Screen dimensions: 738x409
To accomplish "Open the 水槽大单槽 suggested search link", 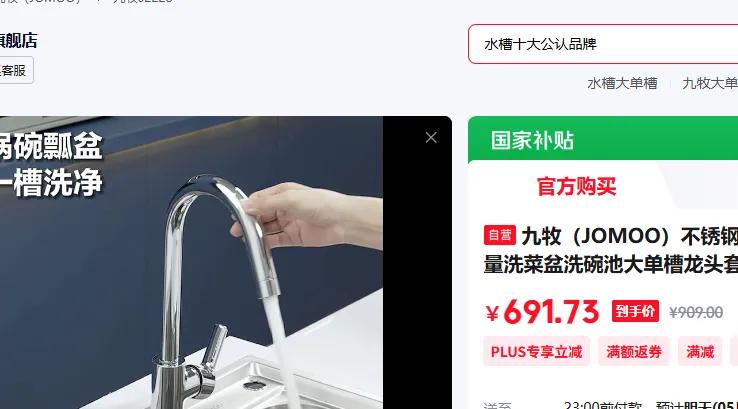I will [622, 83].
